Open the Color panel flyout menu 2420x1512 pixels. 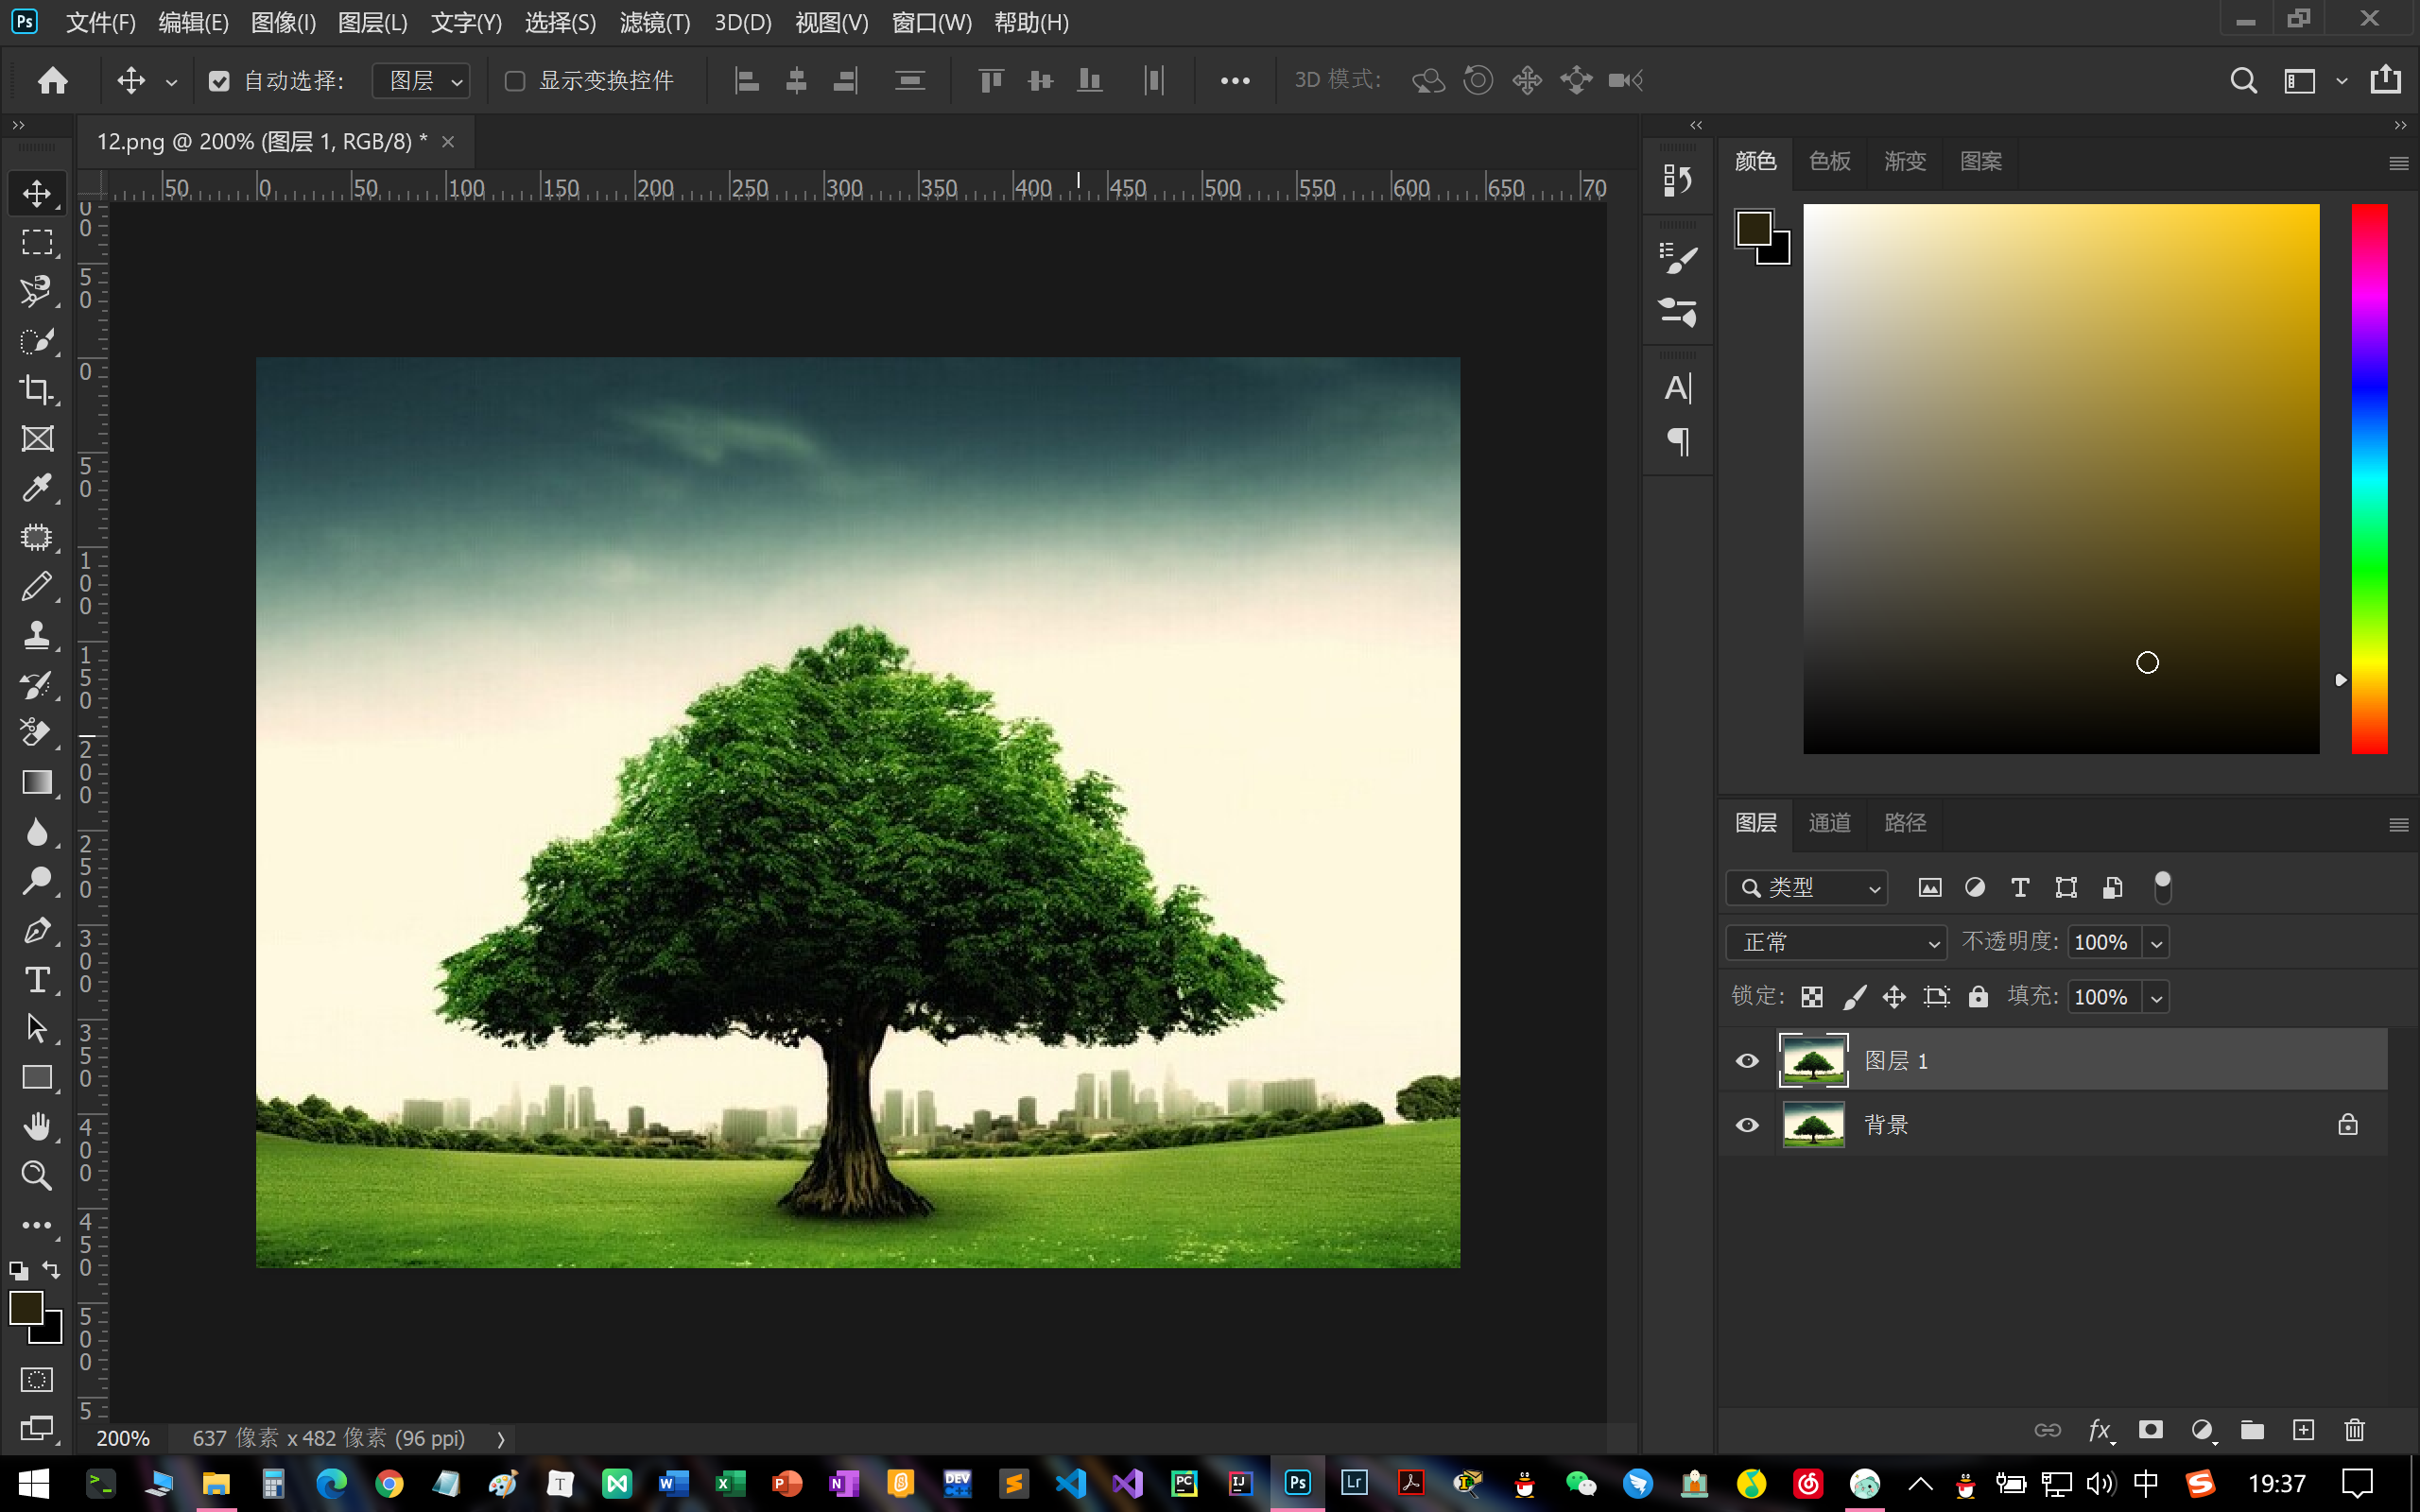(x=2398, y=163)
